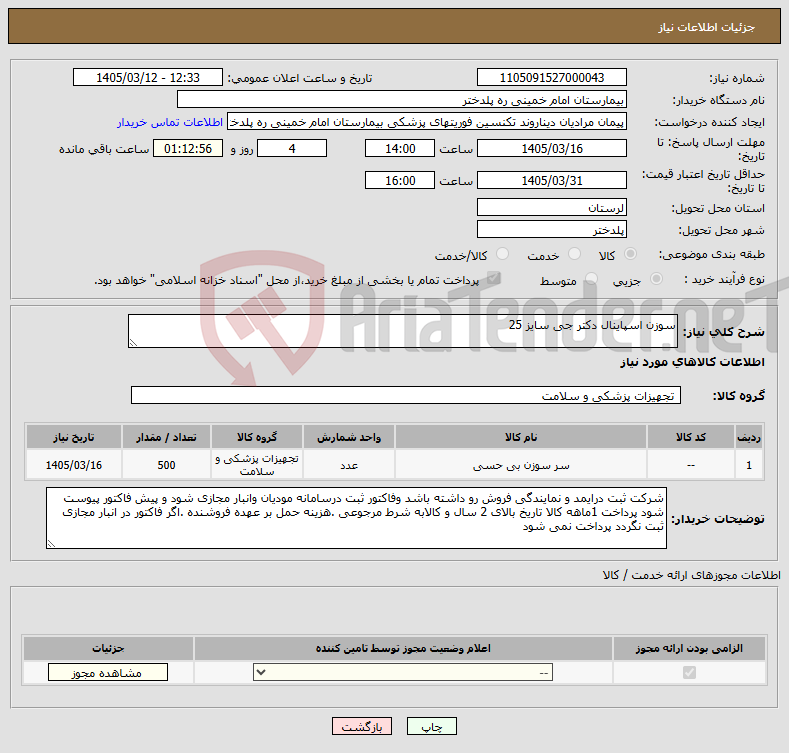
Task: Click the مشاهده مجوز button
Action: [108, 672]
